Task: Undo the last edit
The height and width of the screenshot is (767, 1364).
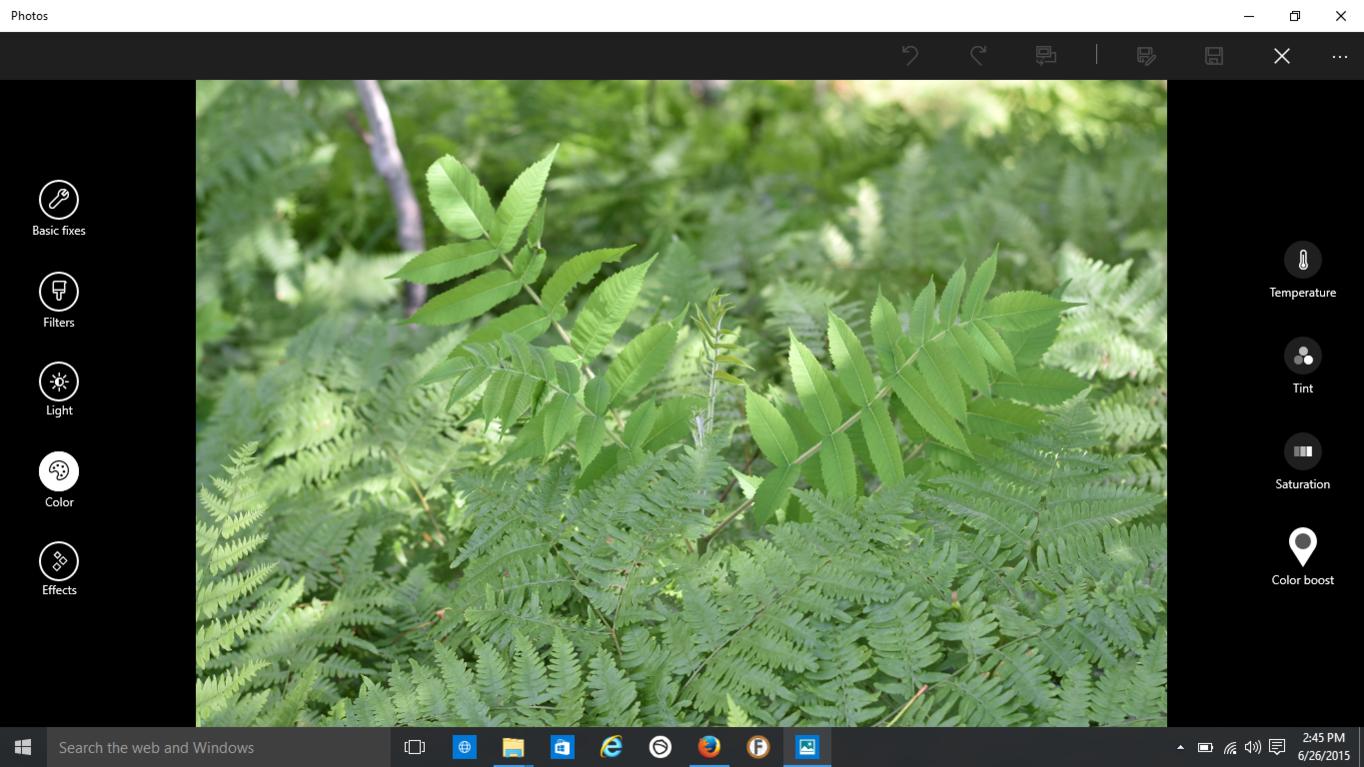Action: tap(910, 56)
